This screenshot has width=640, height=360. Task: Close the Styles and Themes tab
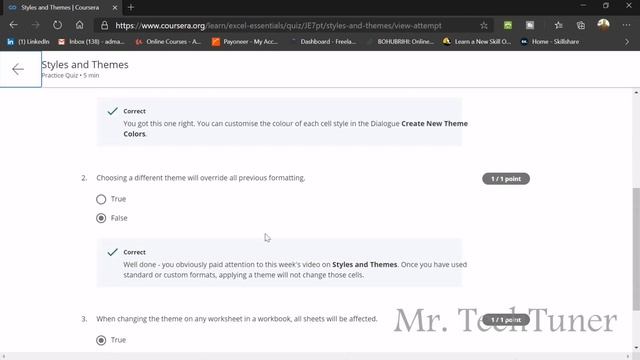click(115, 7)
